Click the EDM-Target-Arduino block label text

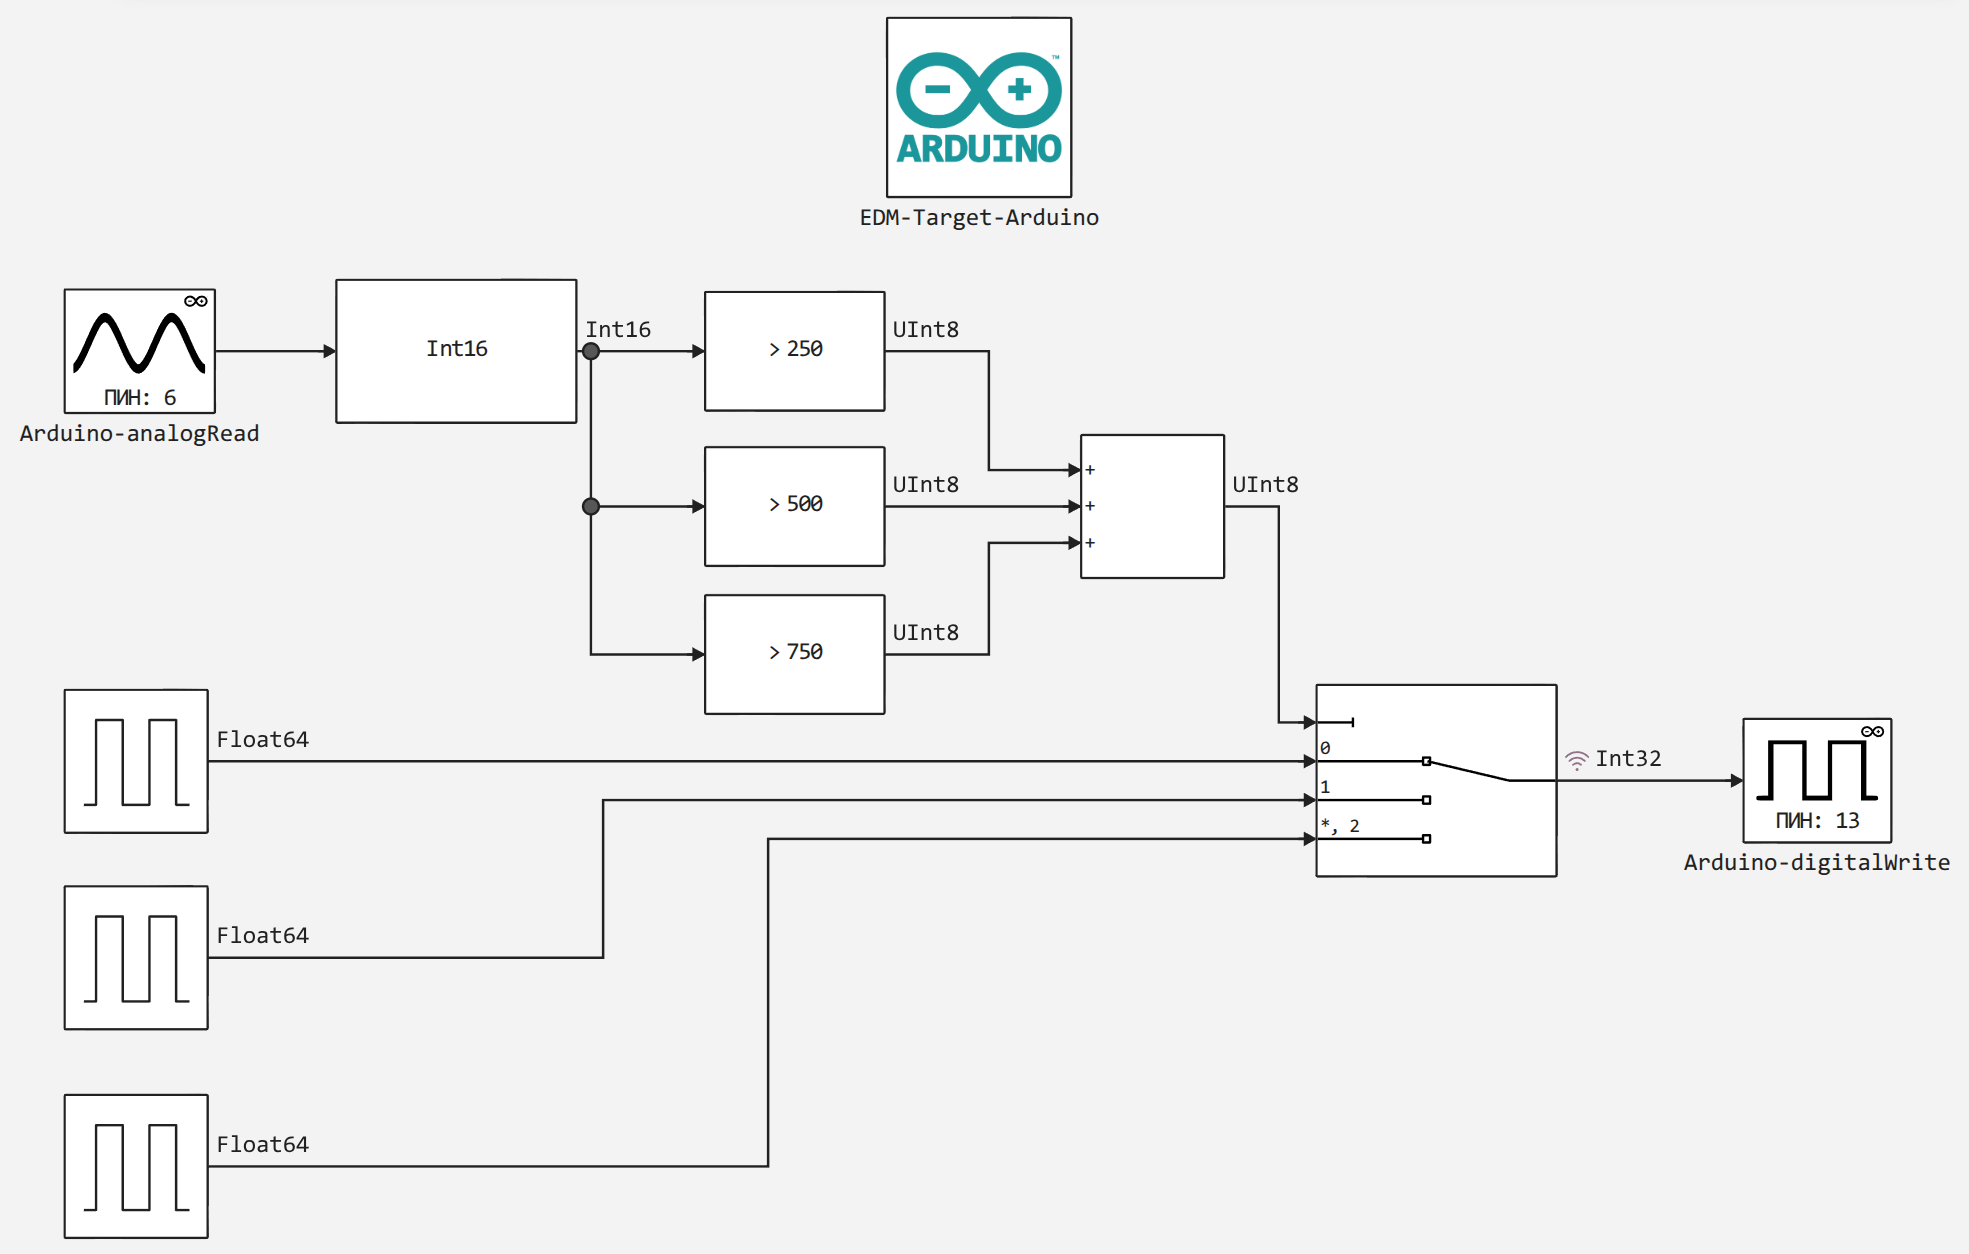[978, 218]
